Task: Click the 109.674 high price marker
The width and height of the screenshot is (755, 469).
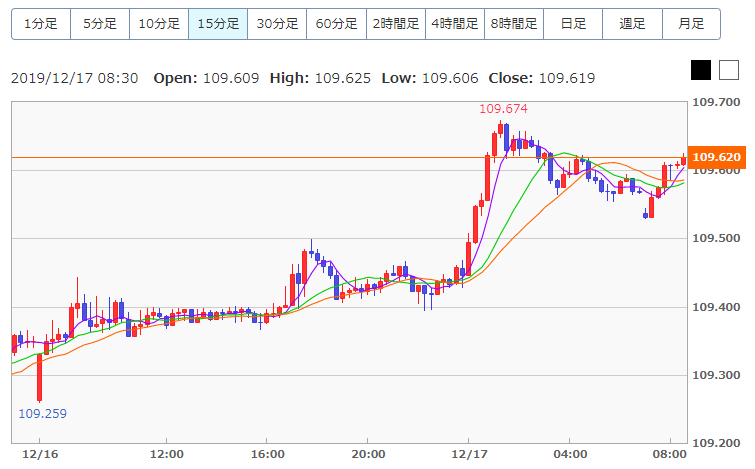Action: tap(503, 109)
